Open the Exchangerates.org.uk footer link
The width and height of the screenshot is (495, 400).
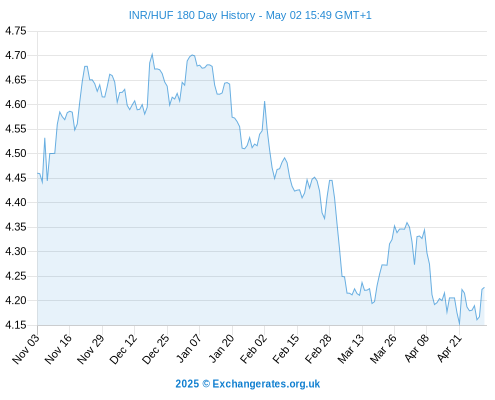click(x=266, y=384)
